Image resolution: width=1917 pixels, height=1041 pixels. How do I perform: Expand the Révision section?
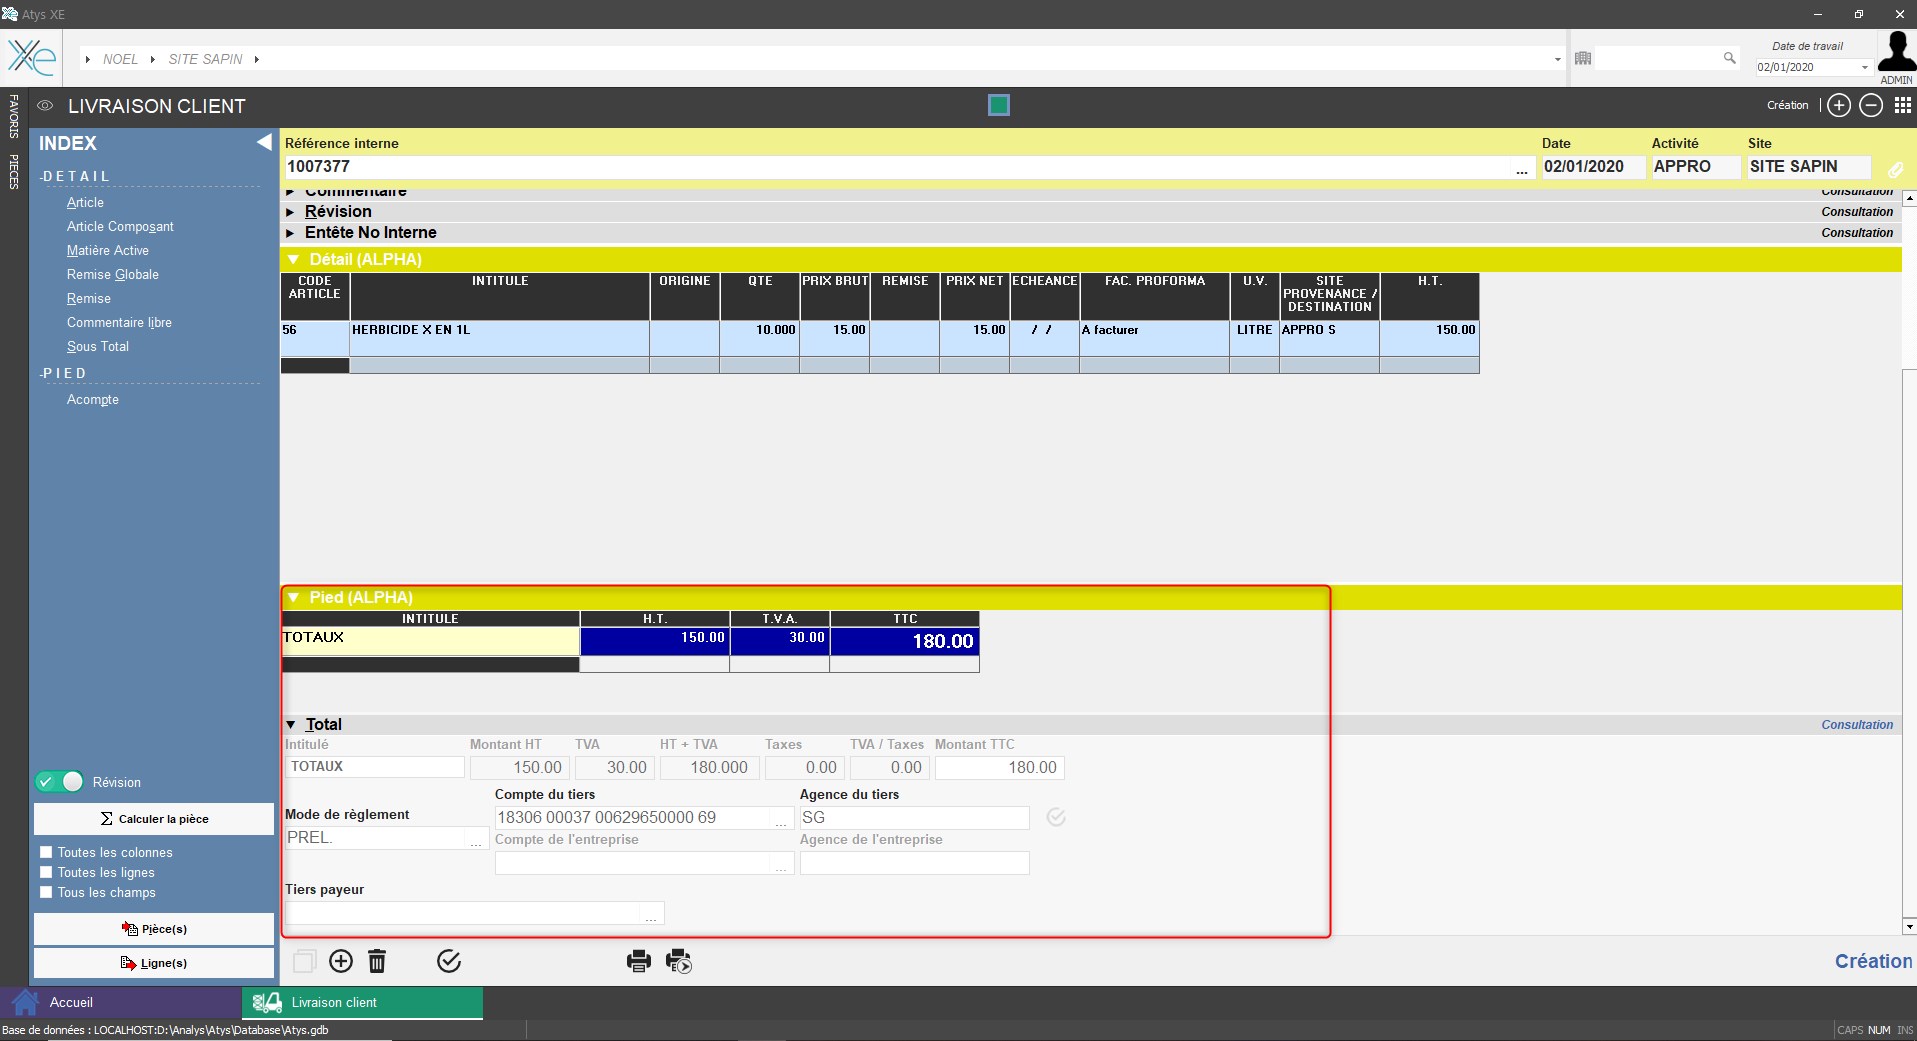click(291, 212)
